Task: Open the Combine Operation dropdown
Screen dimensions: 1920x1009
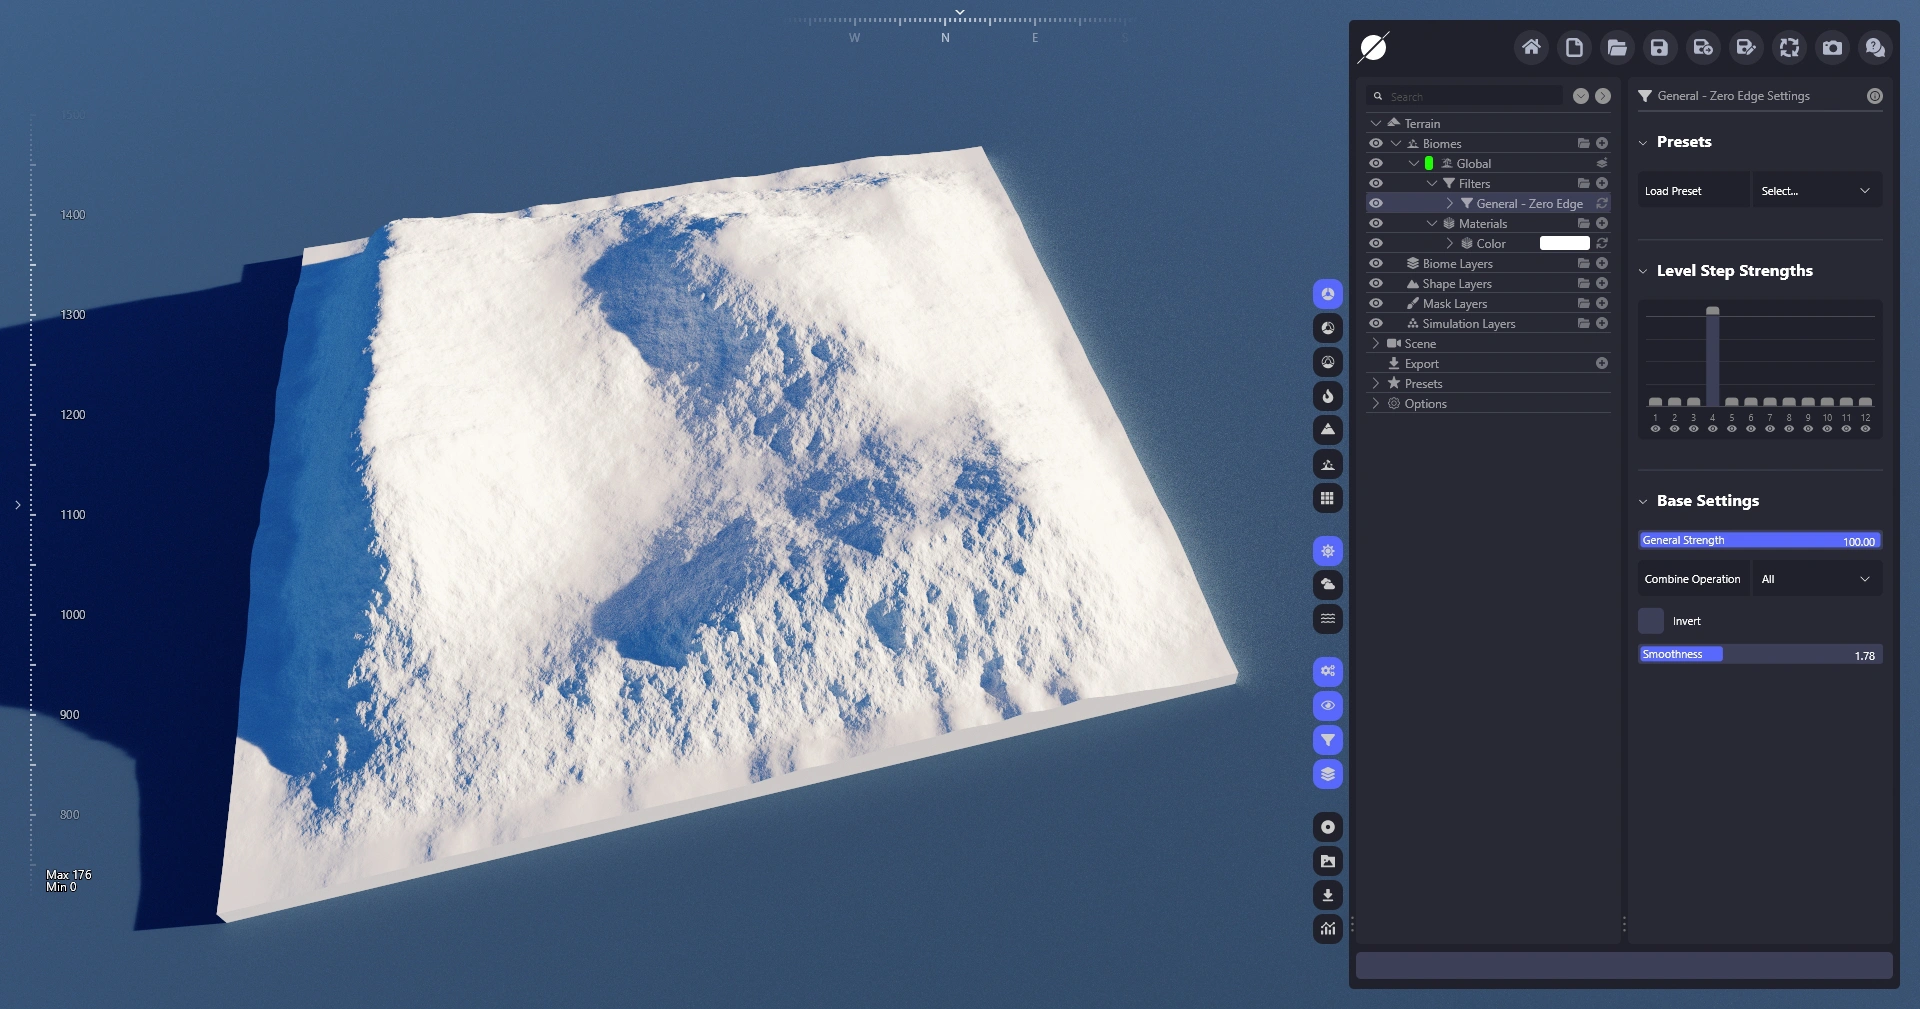Action: pyautogui.click(x=1816, y=579)
